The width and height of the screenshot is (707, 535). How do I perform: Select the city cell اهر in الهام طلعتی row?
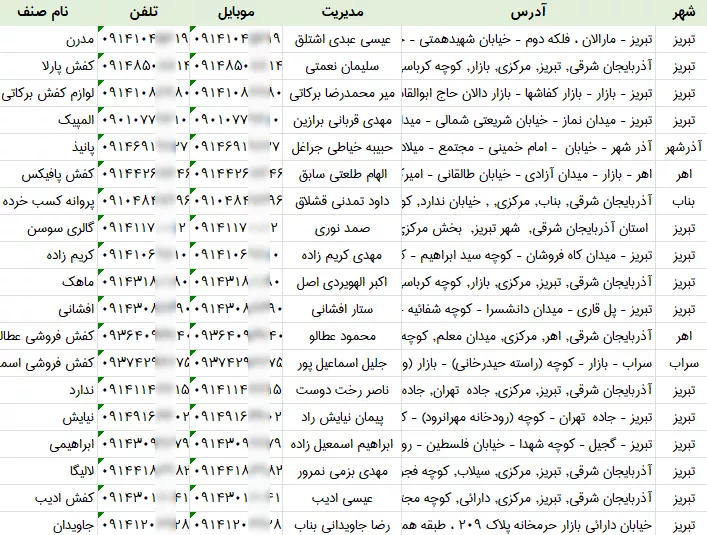coord(681,174)
